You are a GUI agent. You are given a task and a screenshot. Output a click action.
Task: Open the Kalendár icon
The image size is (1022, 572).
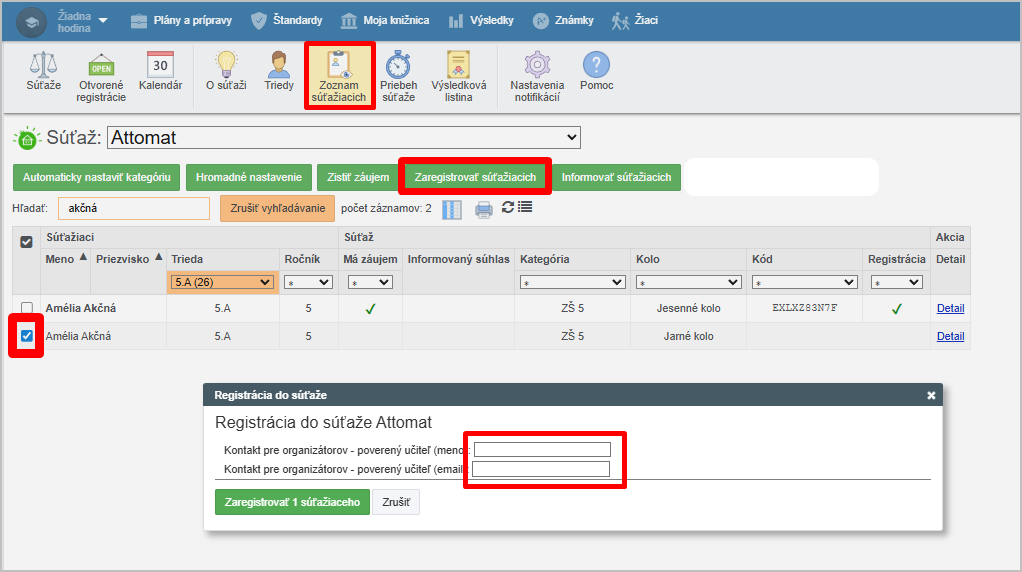click(160, 66)
